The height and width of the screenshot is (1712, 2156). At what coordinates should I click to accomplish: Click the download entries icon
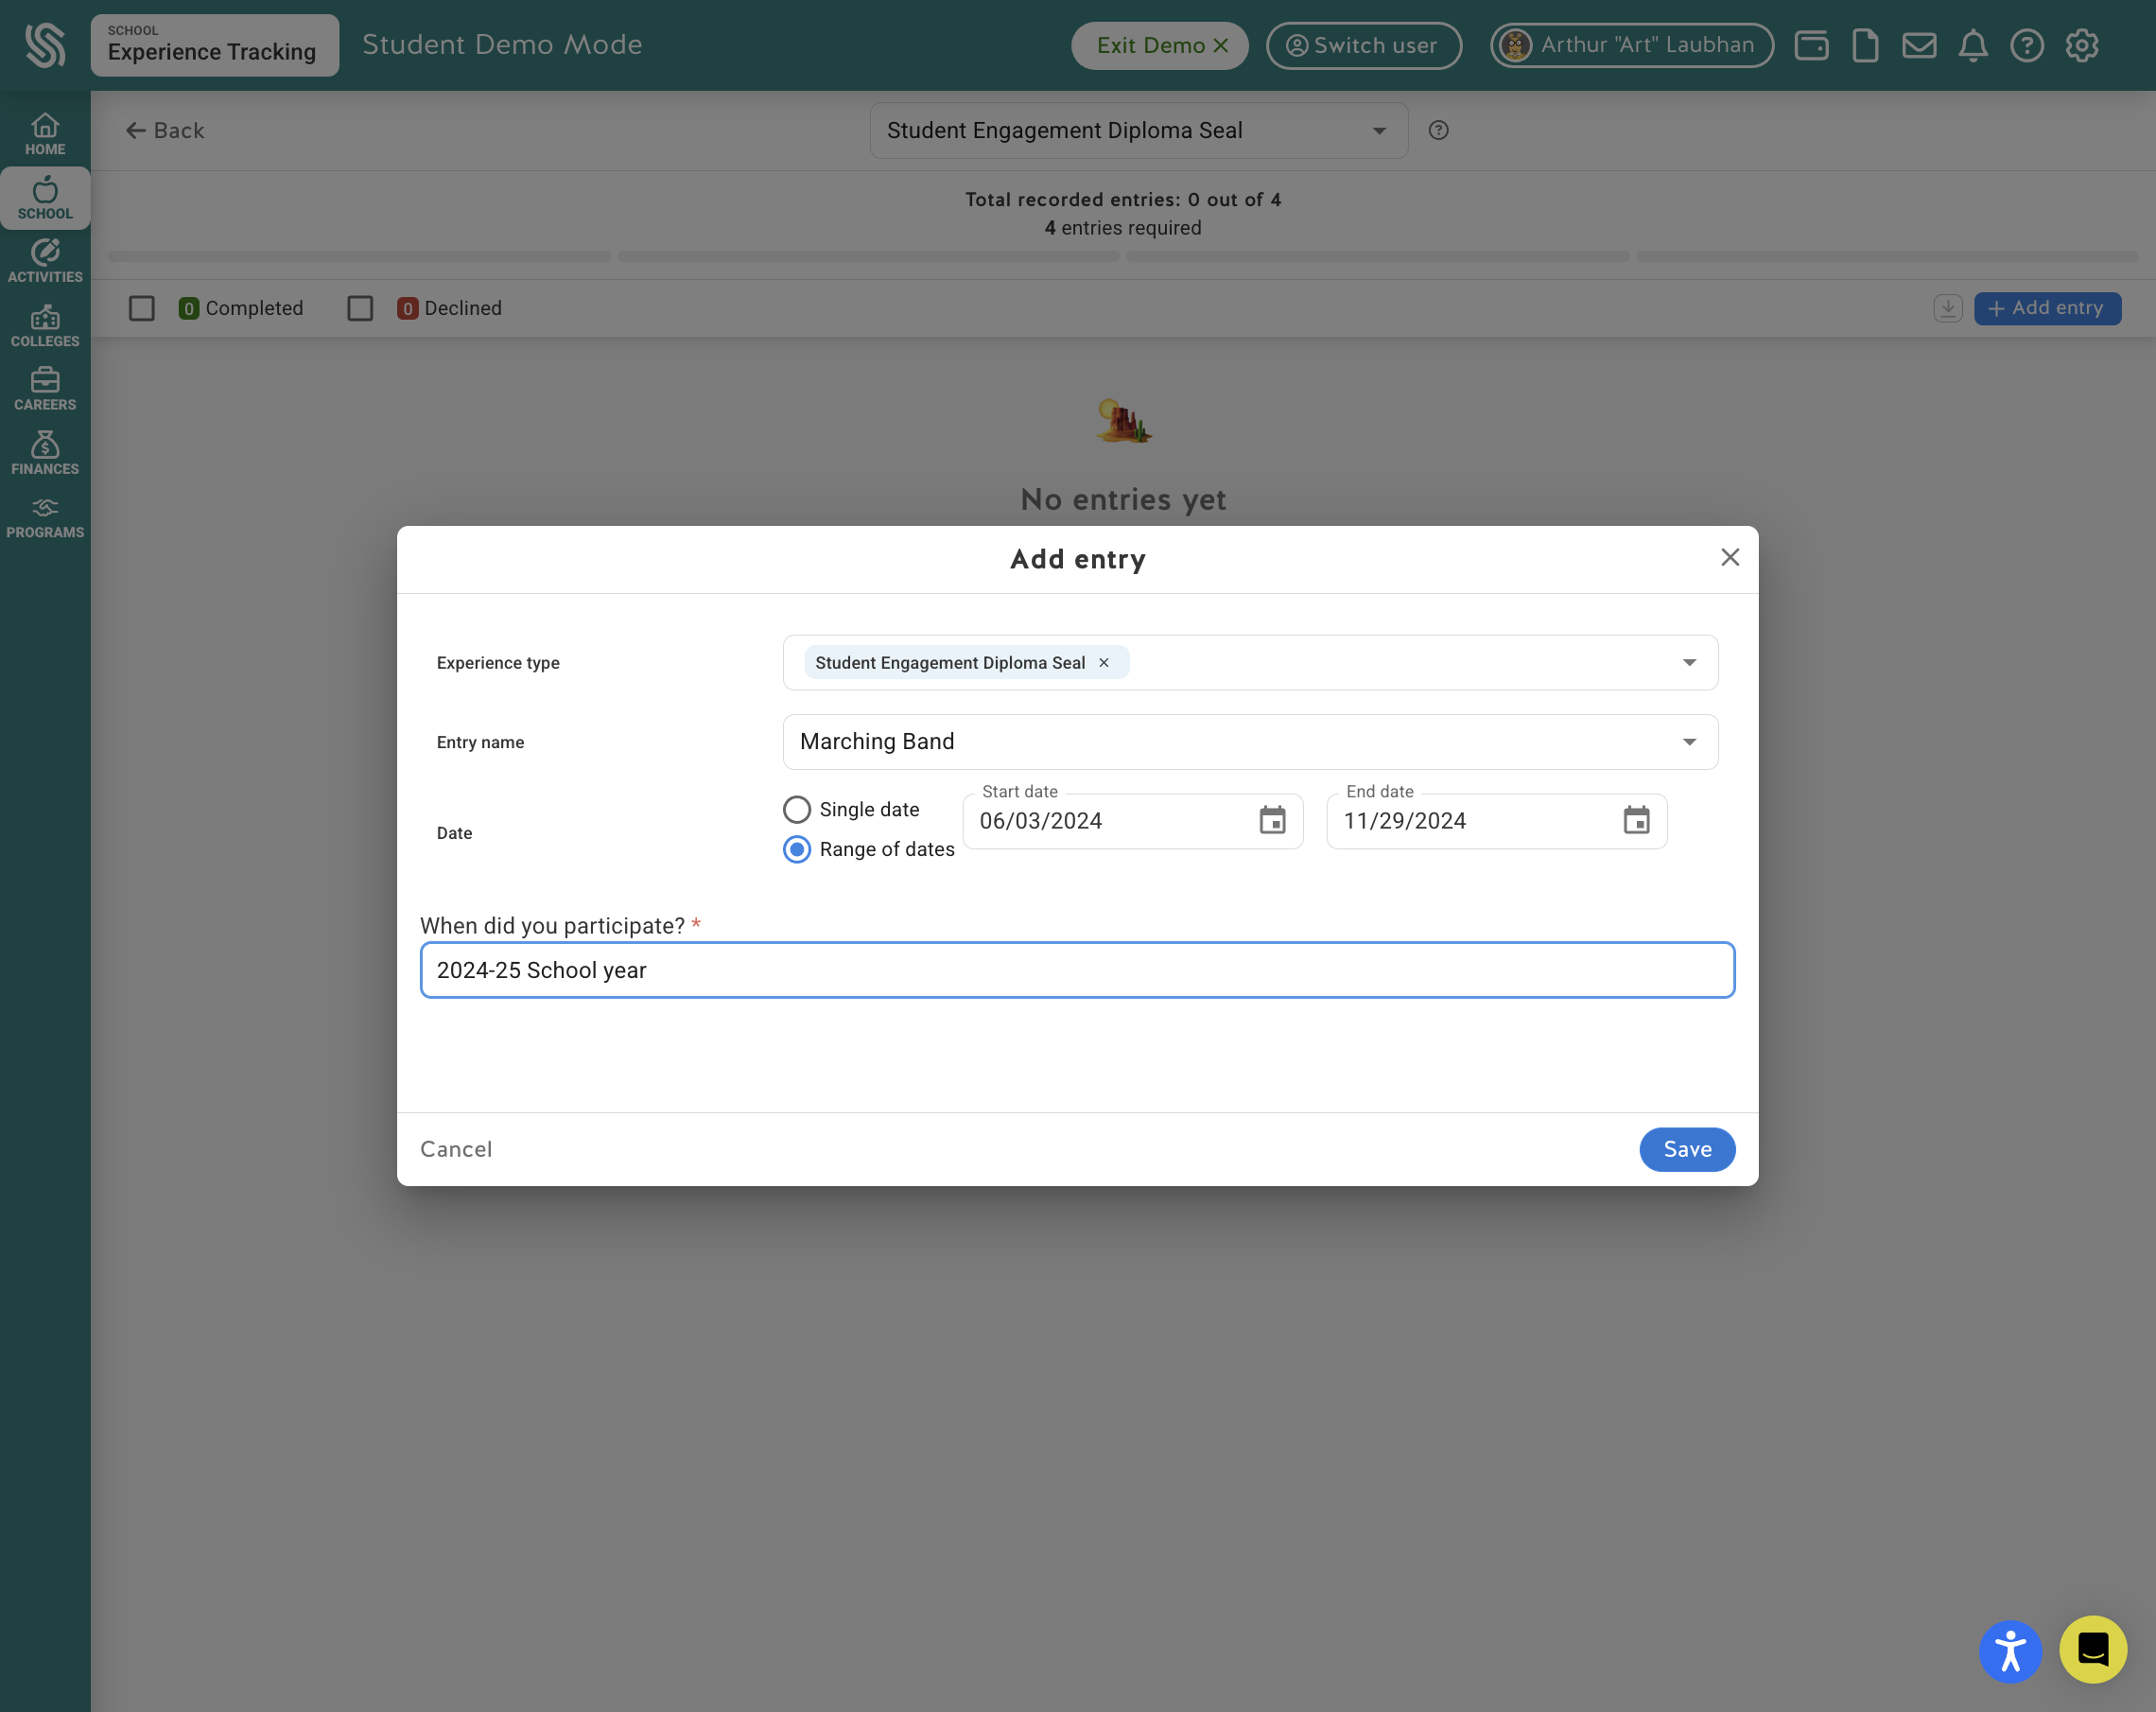(1947, 308)
